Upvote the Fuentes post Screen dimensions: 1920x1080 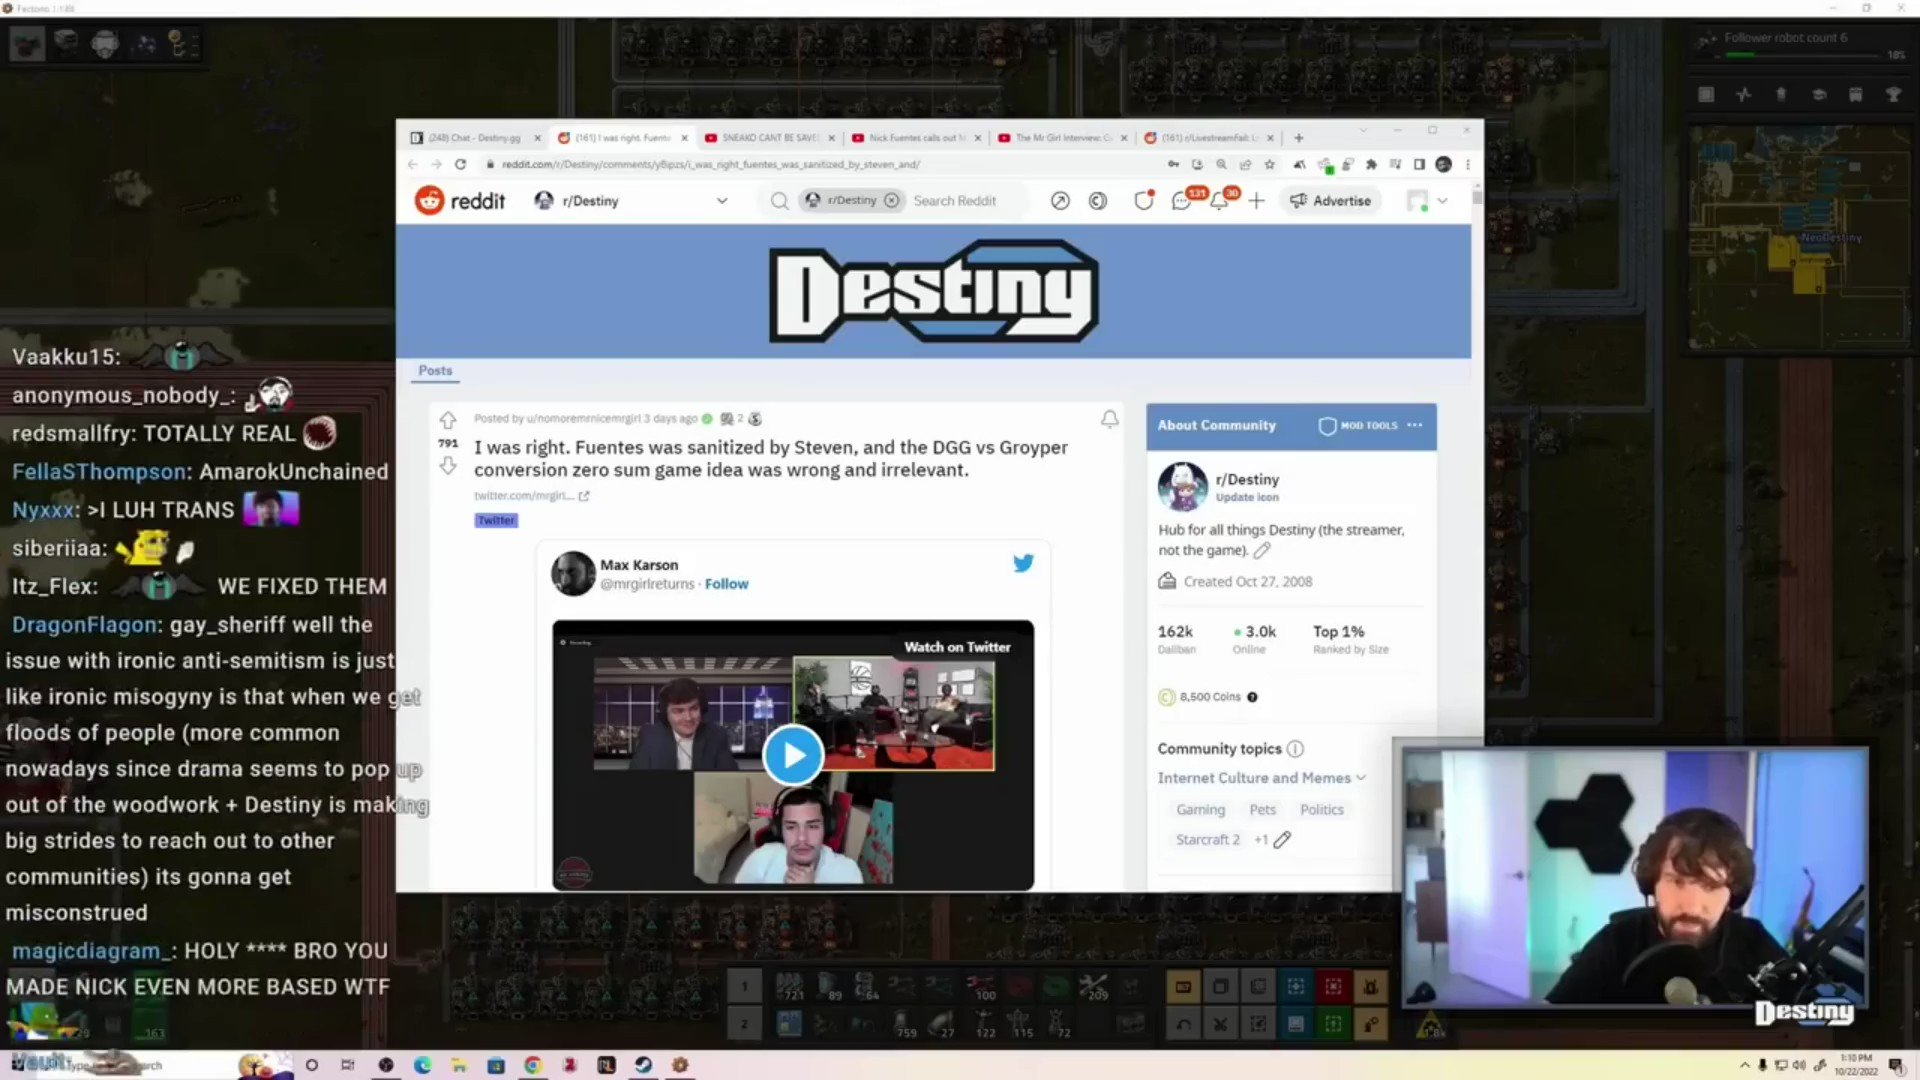(x=448, y=420)
